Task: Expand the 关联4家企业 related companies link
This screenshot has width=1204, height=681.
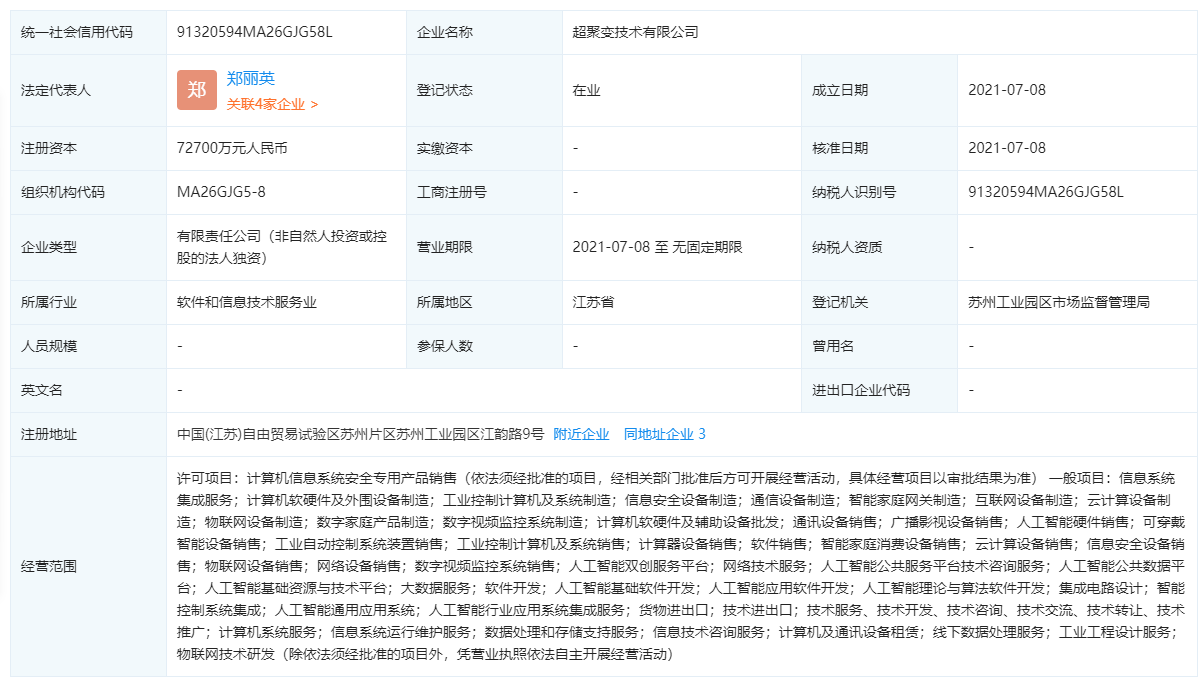Action: click(272, 104)
